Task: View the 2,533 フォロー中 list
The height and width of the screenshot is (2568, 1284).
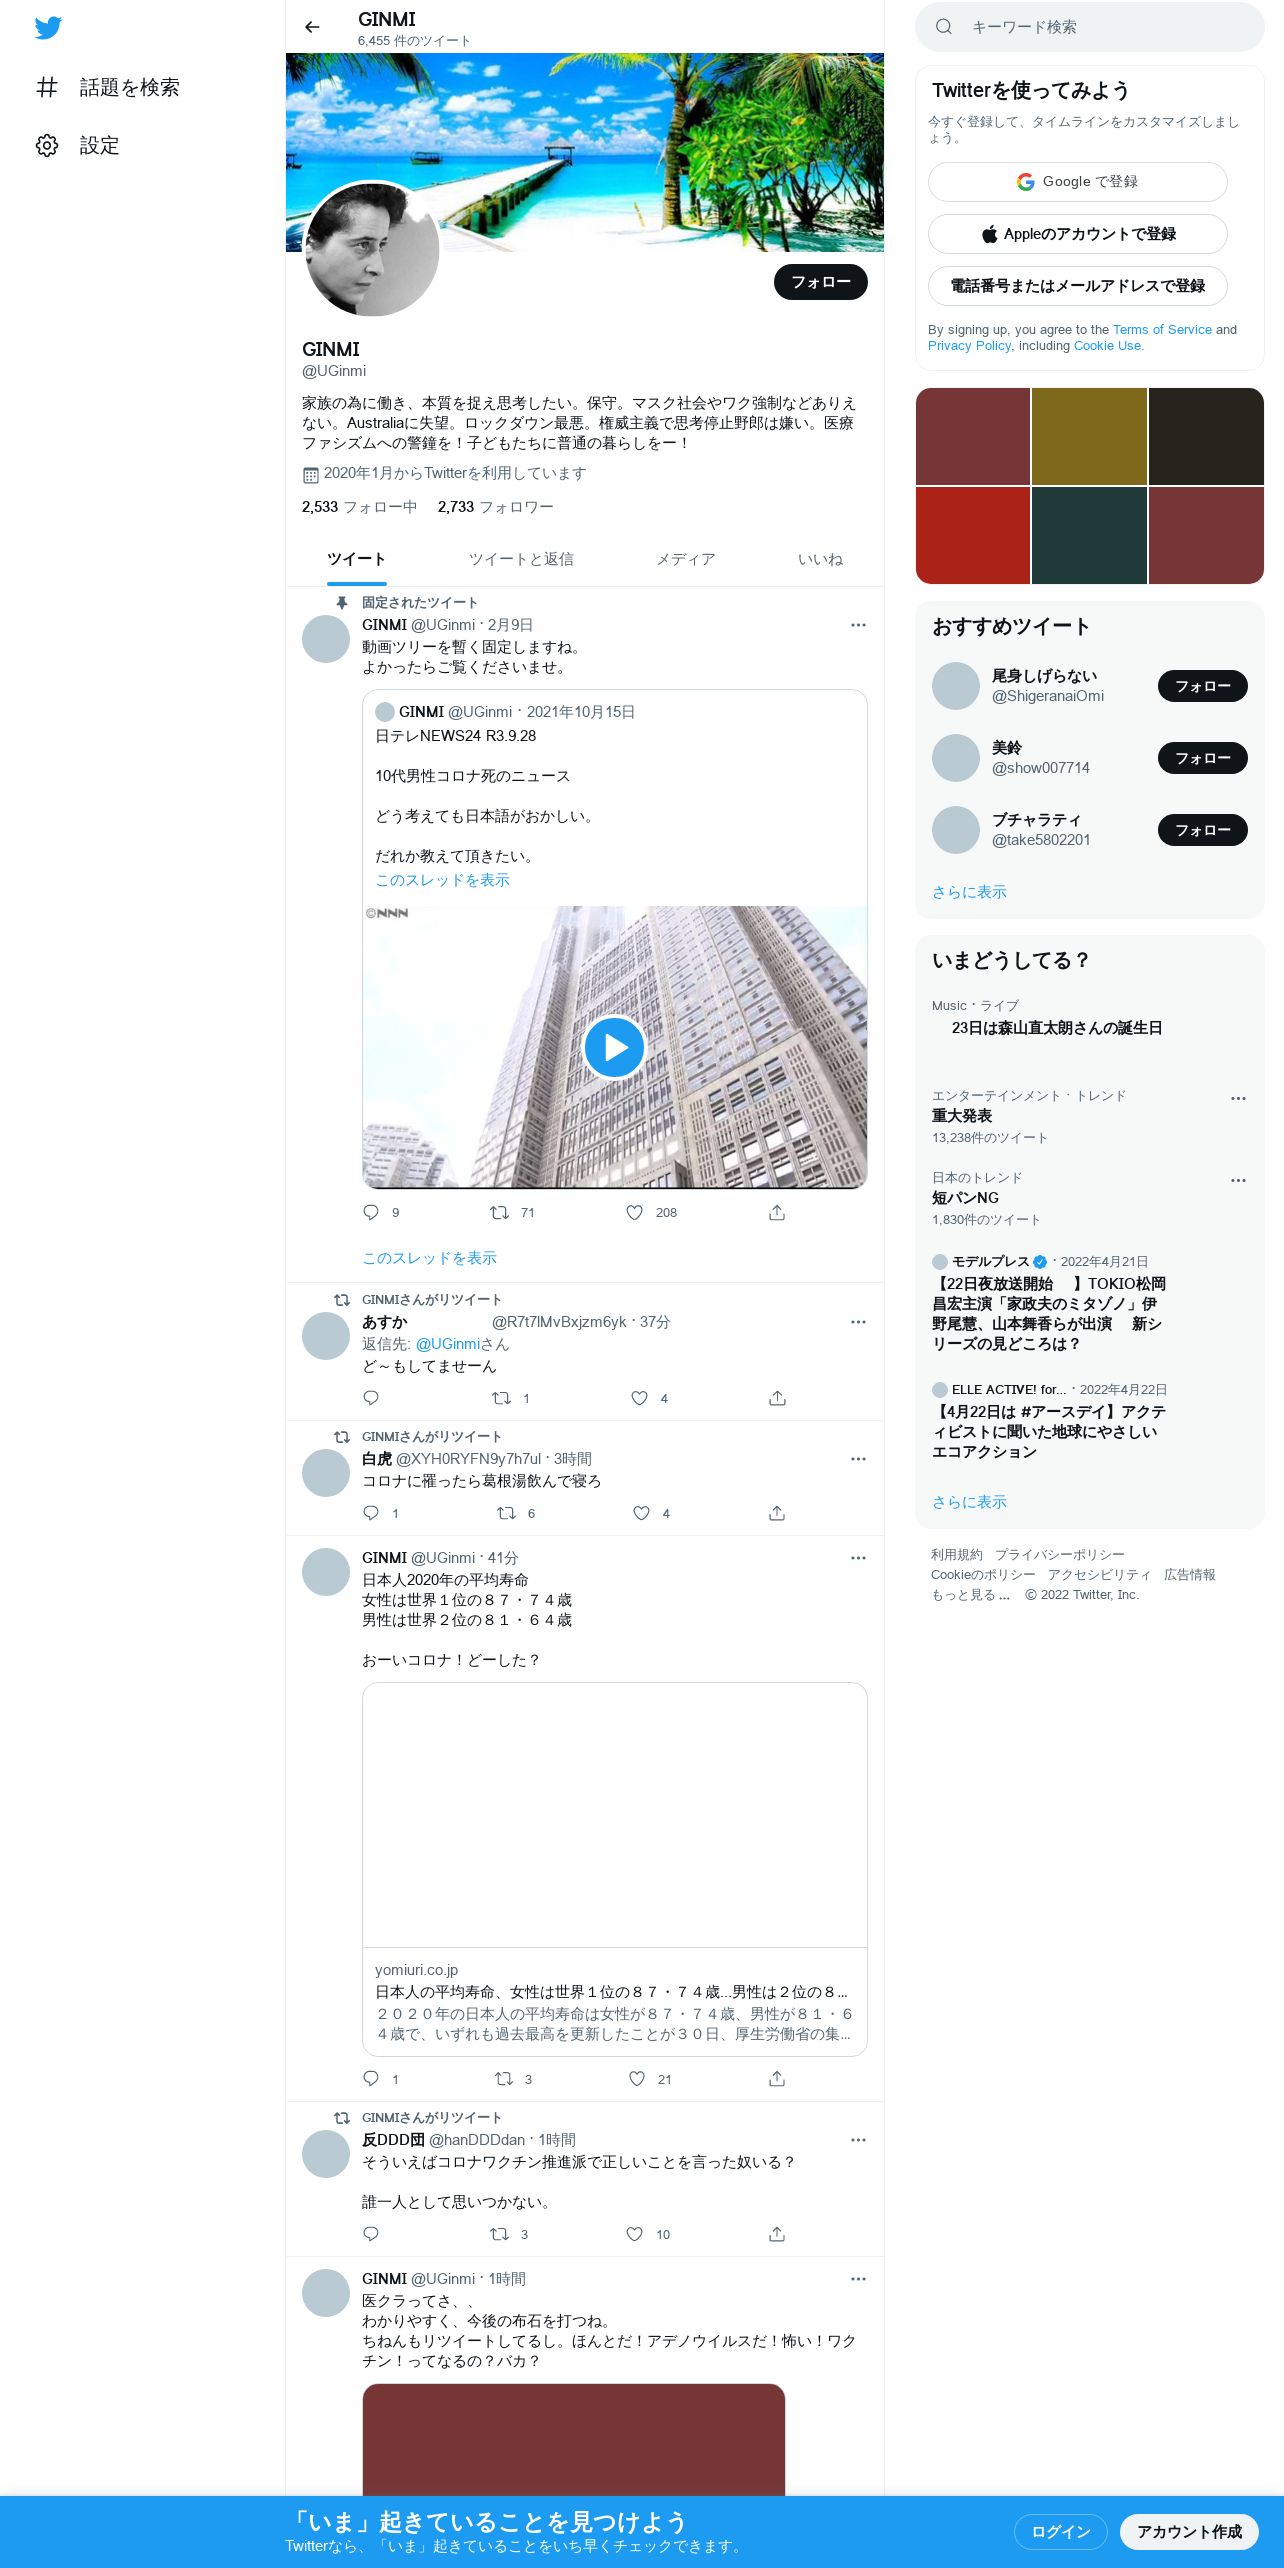Action: [359, 507]
